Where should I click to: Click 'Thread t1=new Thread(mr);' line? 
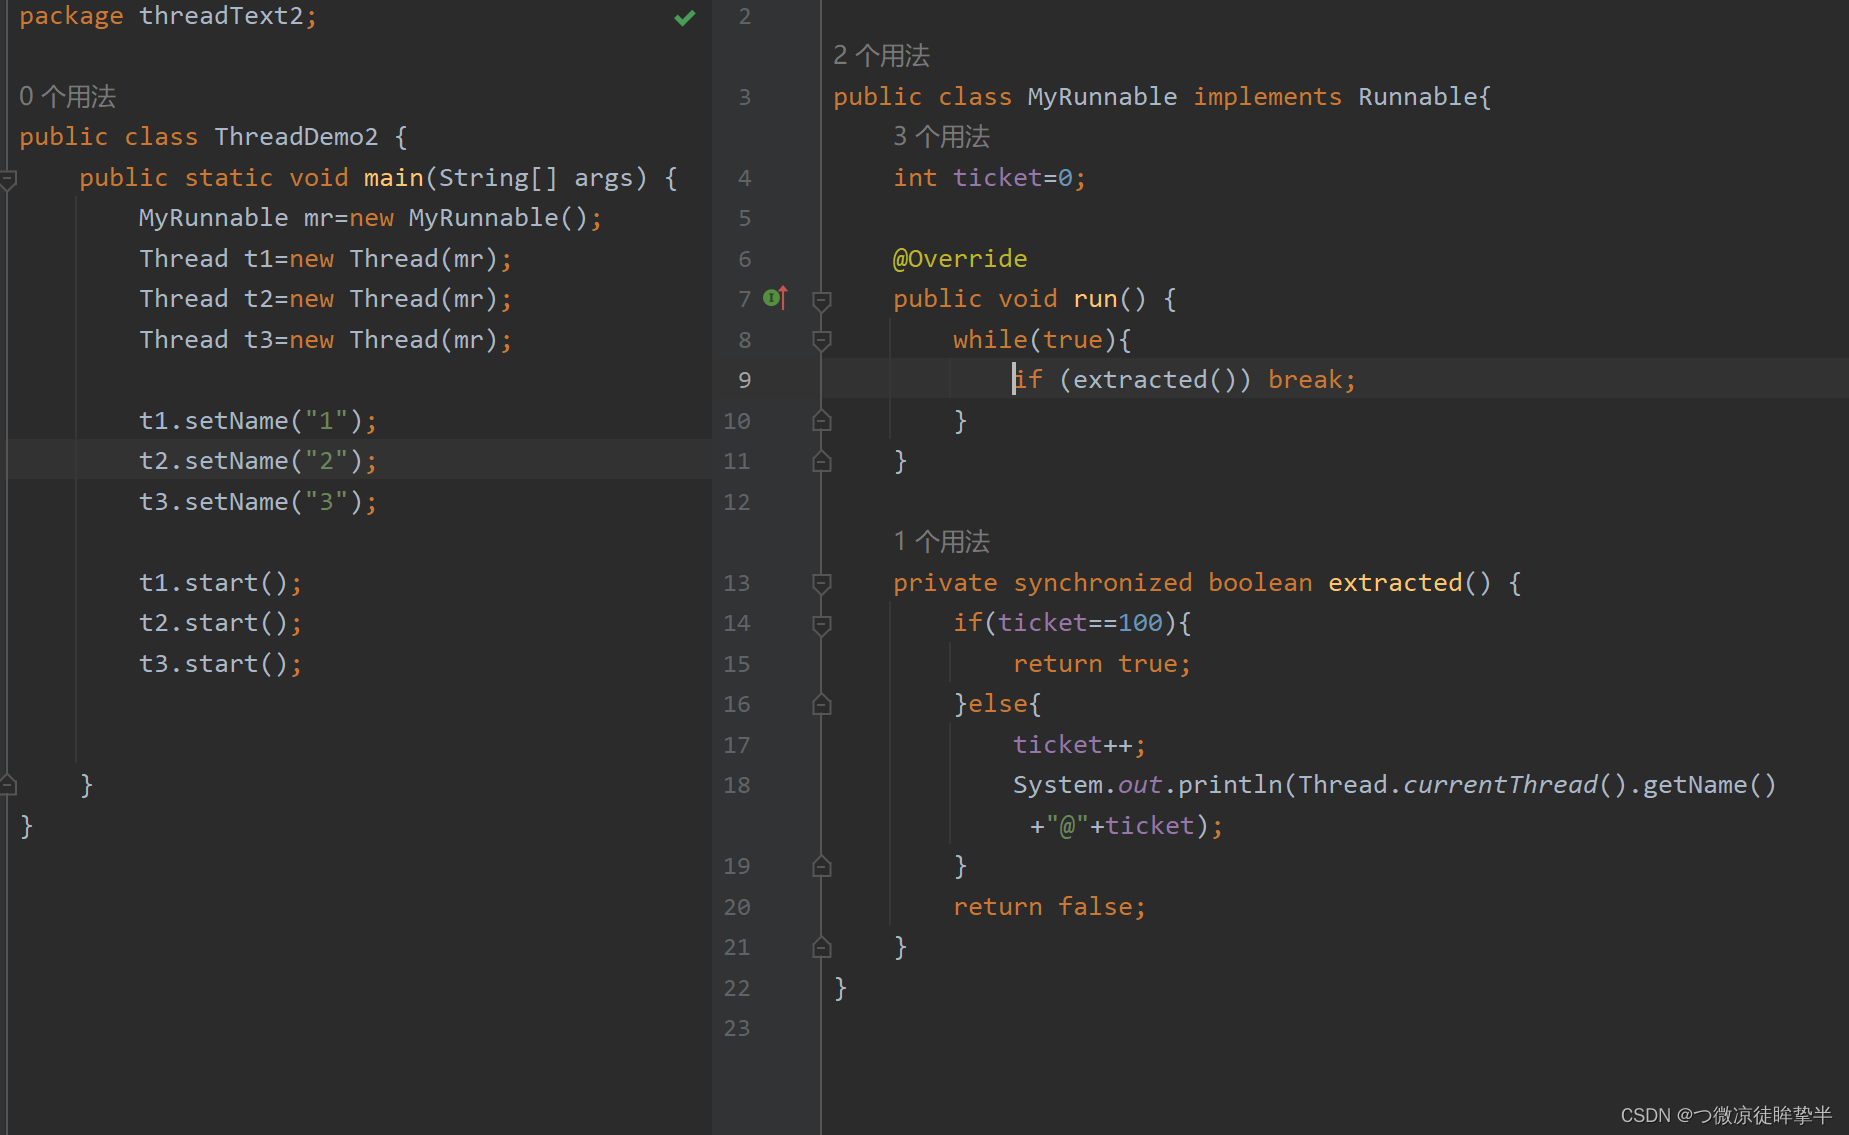(325, 259)
